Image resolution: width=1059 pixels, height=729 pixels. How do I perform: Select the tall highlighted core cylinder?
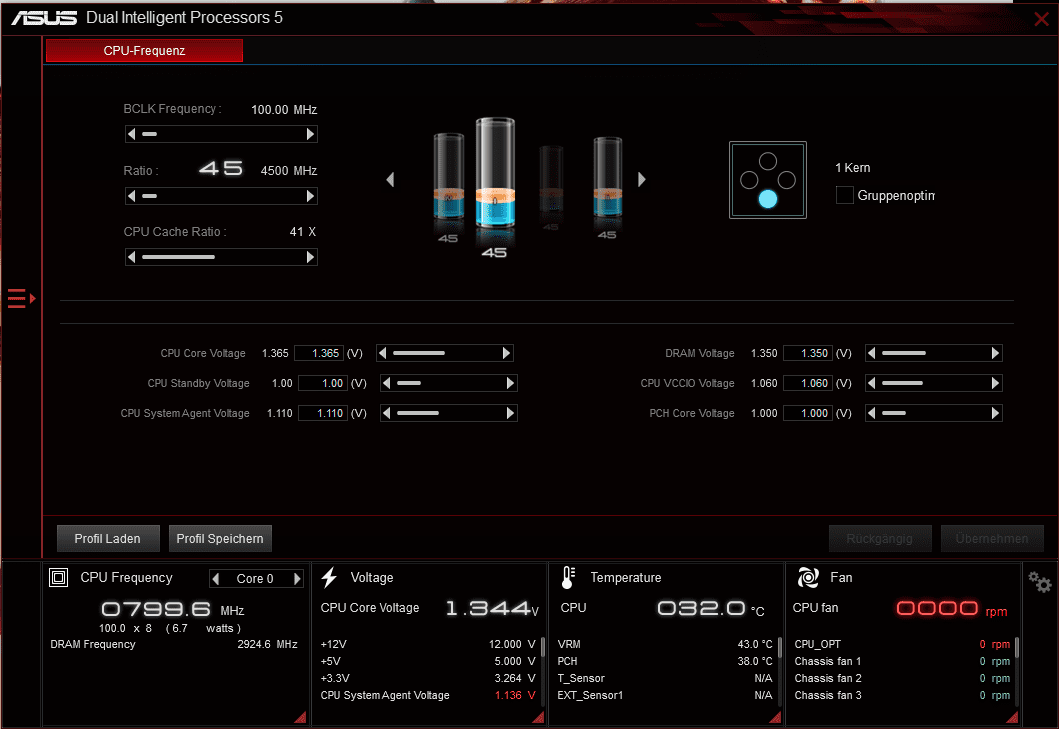[495, 172]
